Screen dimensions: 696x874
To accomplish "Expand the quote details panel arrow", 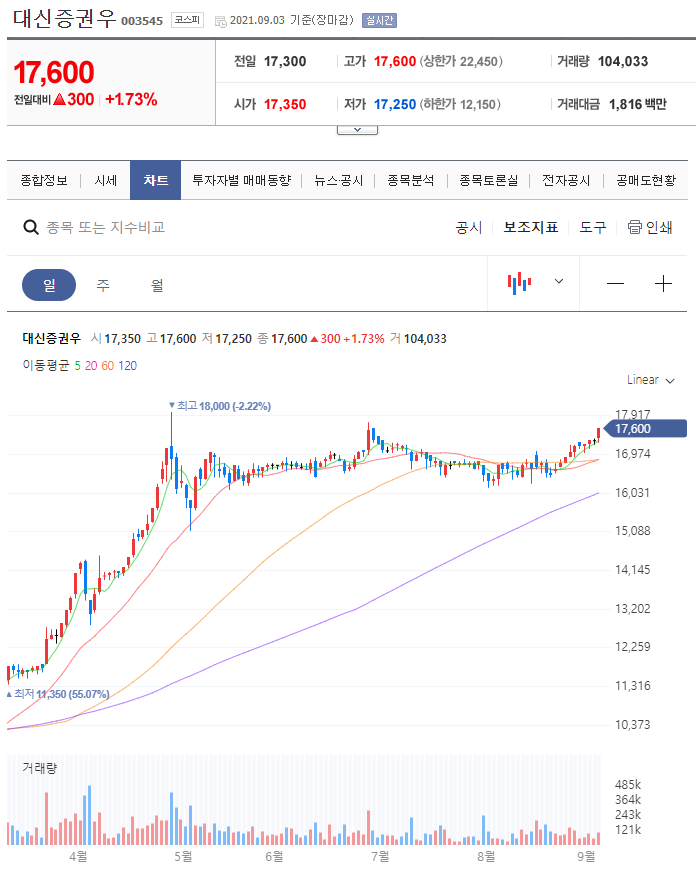I will (x=357, y=130).
